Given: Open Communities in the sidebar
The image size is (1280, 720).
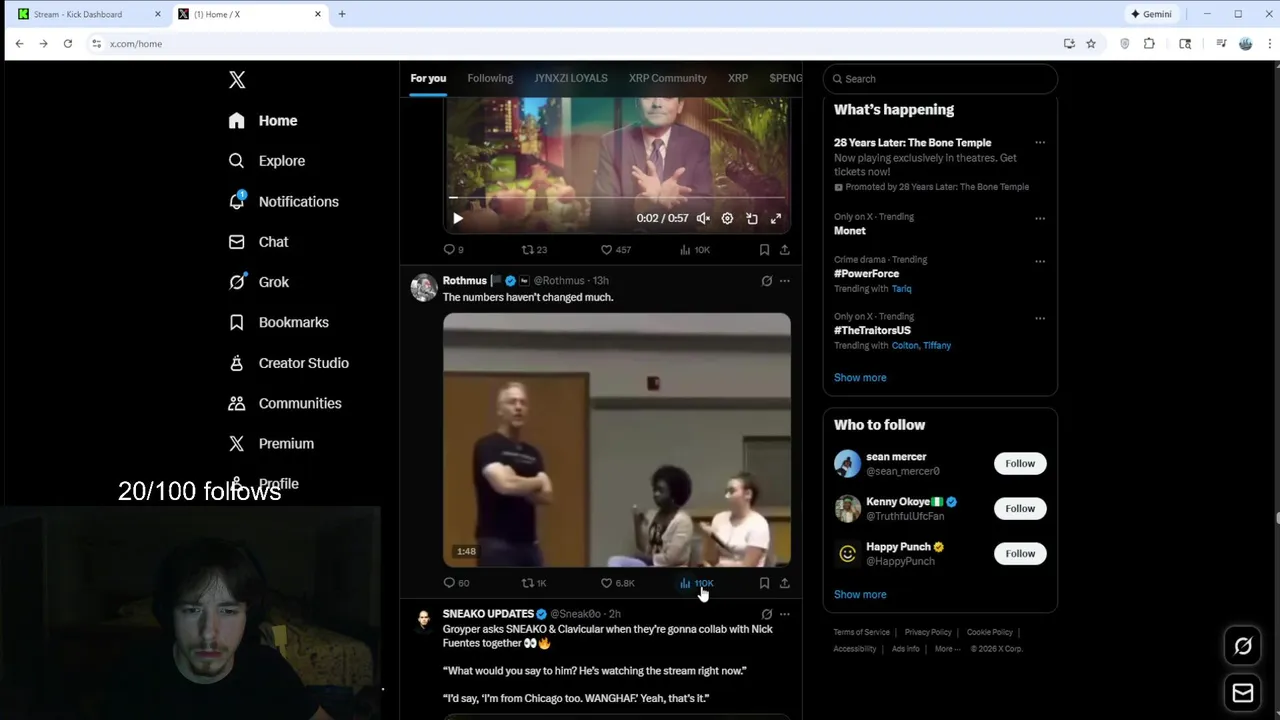Looking at the screenshot, I should [x=285, y=403].
